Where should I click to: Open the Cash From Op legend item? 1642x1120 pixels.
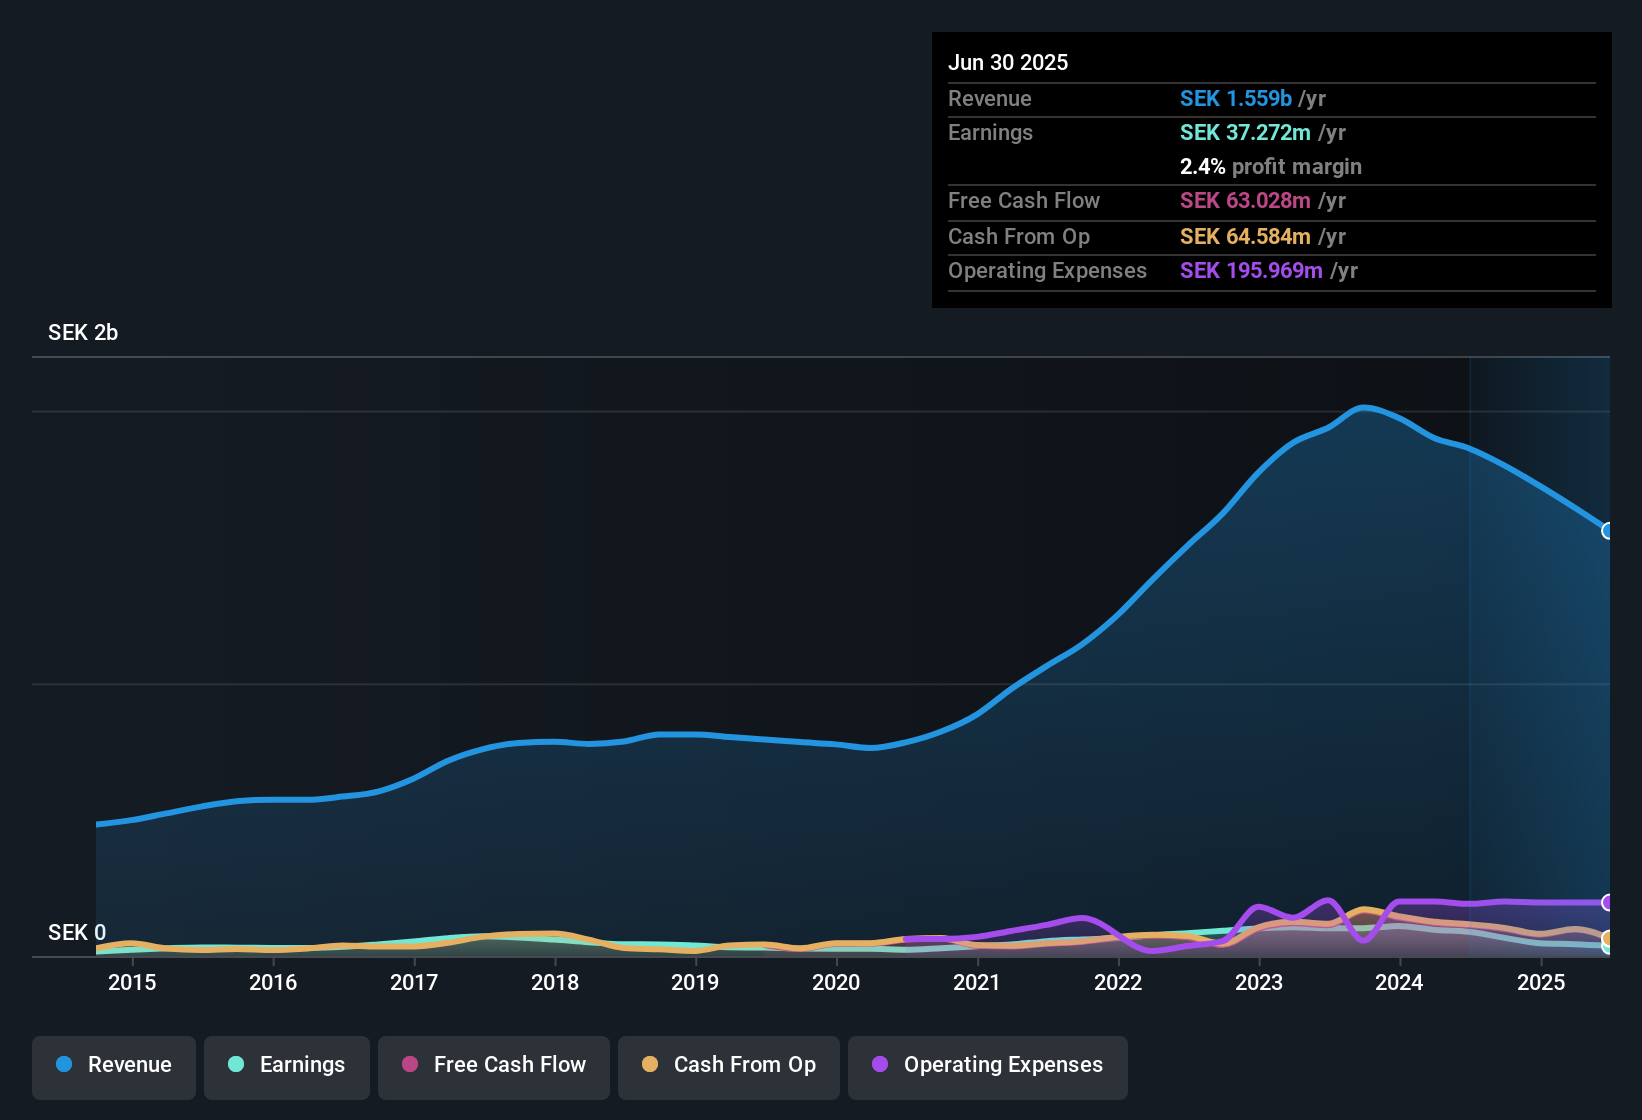pyautogui.click(x=728, y=1065)
